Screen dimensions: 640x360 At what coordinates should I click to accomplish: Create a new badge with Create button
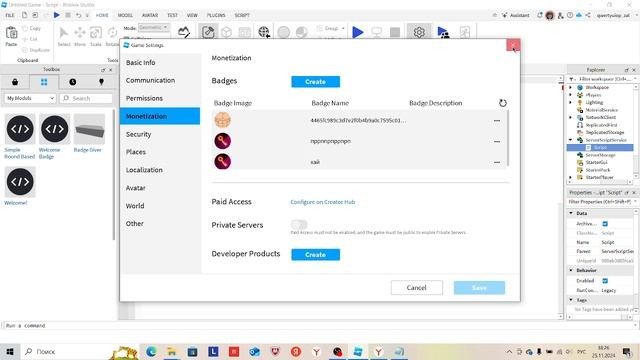point(316,82)
